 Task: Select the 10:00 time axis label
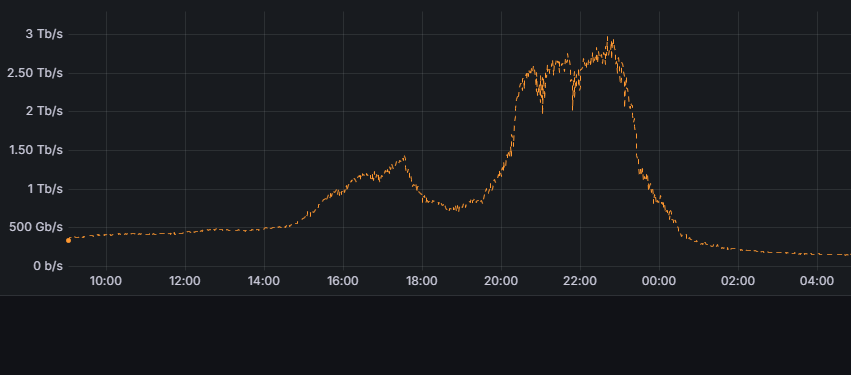[x=106, y=281]
